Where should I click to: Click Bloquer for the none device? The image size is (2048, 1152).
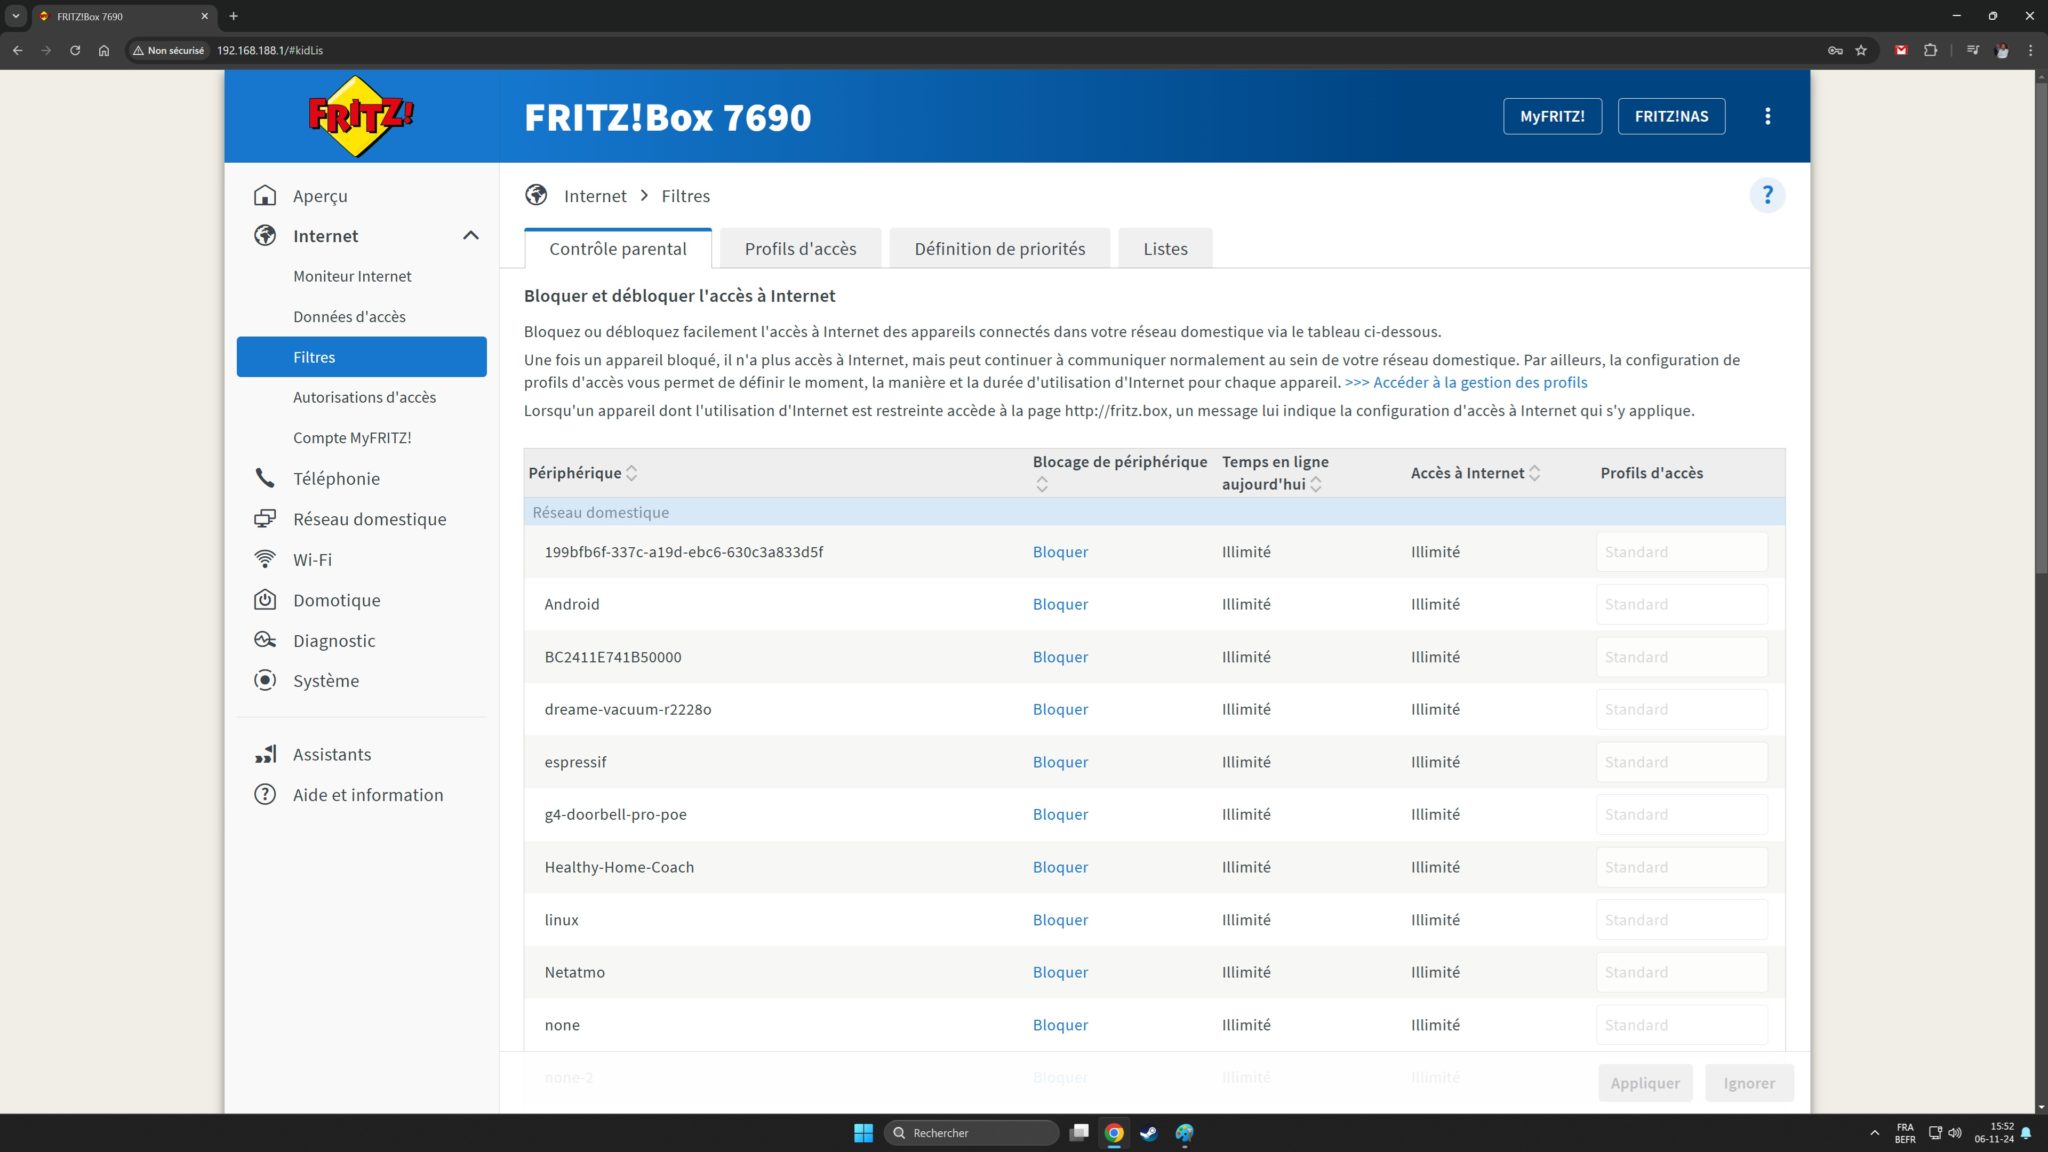(1060, 1025)
